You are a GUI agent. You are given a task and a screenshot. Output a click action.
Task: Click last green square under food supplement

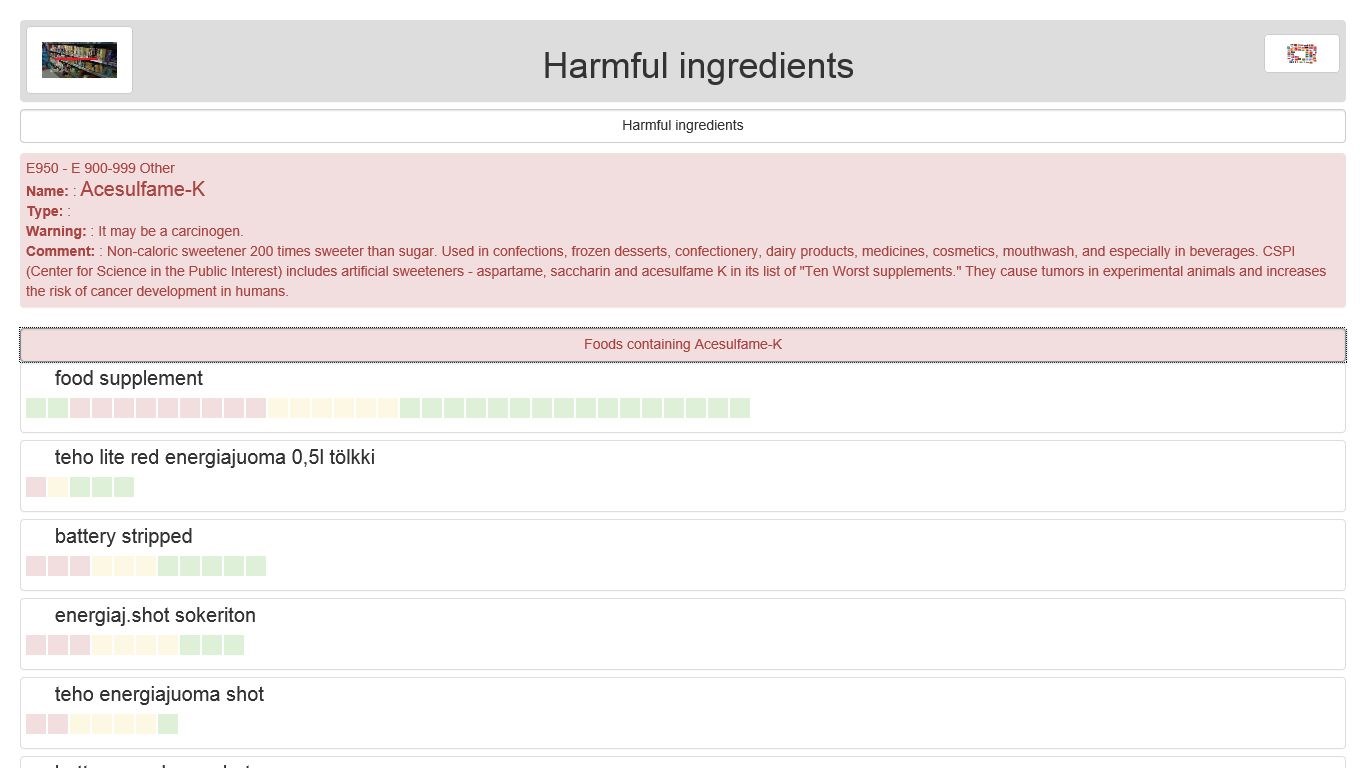tap(740, 408)
